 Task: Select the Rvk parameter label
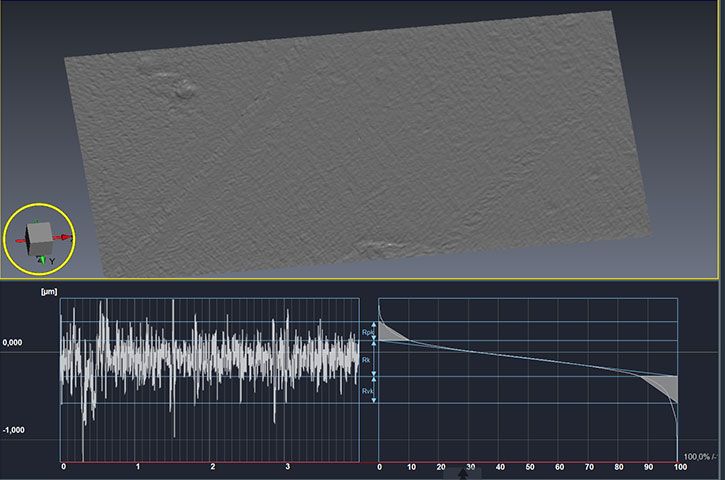point(366,391)
